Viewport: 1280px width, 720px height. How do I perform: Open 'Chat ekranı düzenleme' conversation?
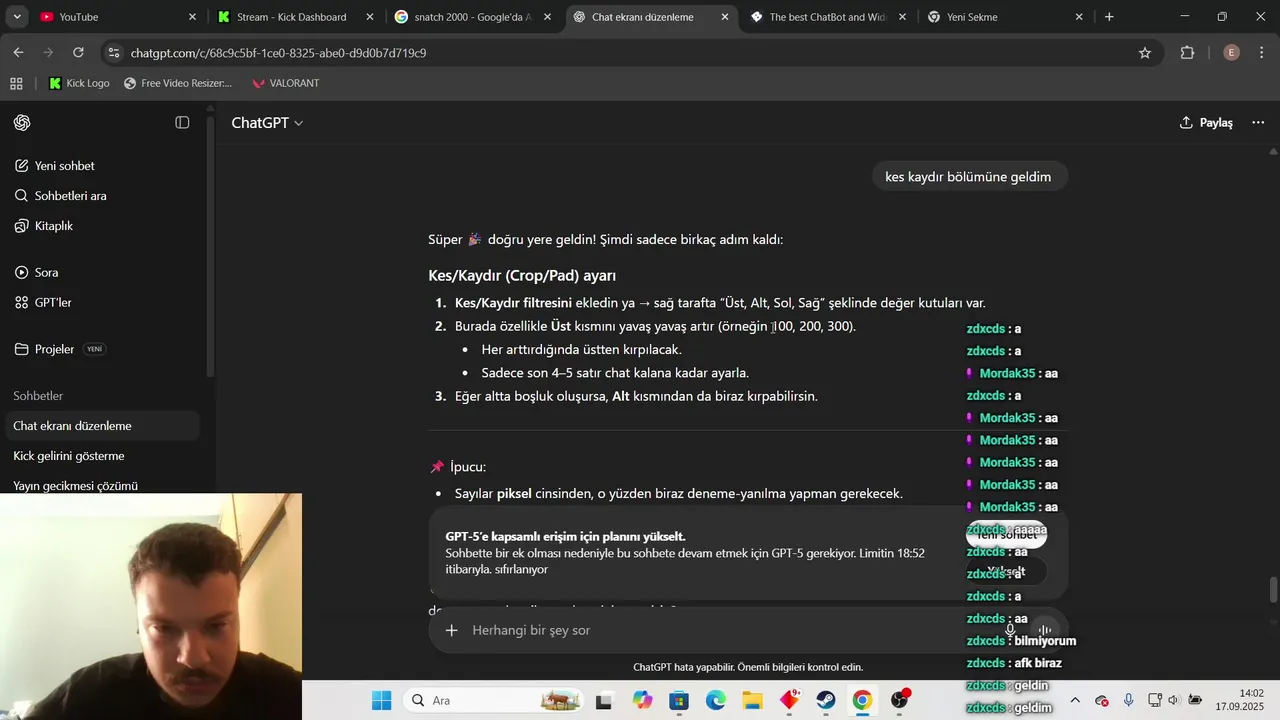coord(100,426)
